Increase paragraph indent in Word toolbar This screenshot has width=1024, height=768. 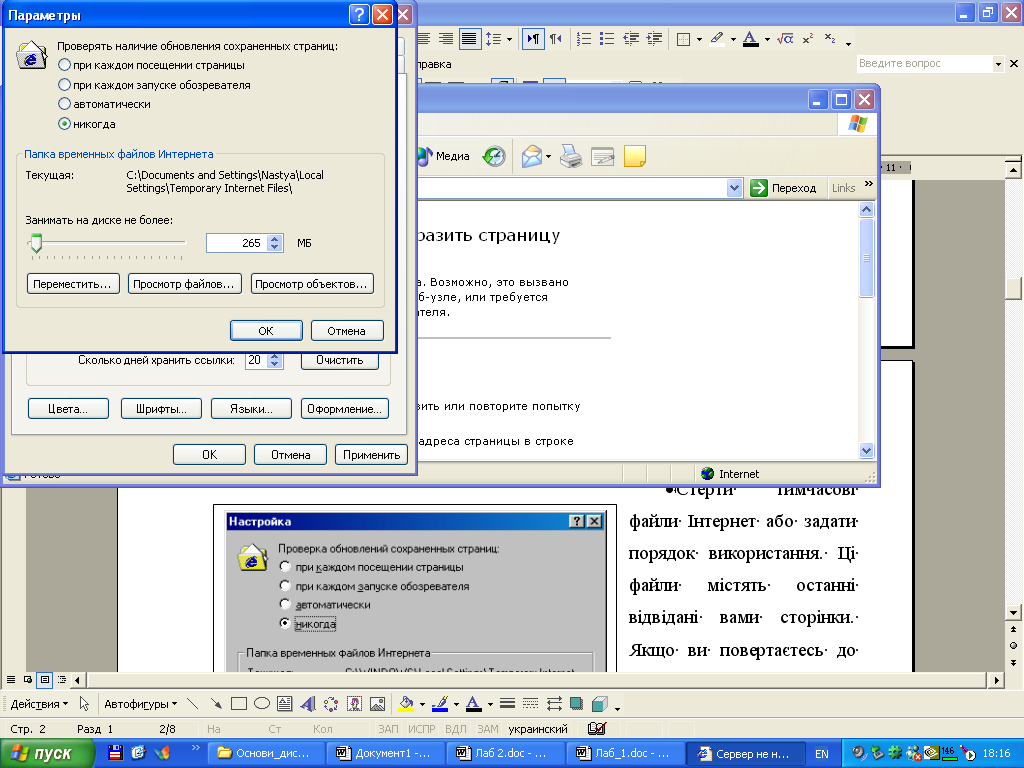coord(654,39)
